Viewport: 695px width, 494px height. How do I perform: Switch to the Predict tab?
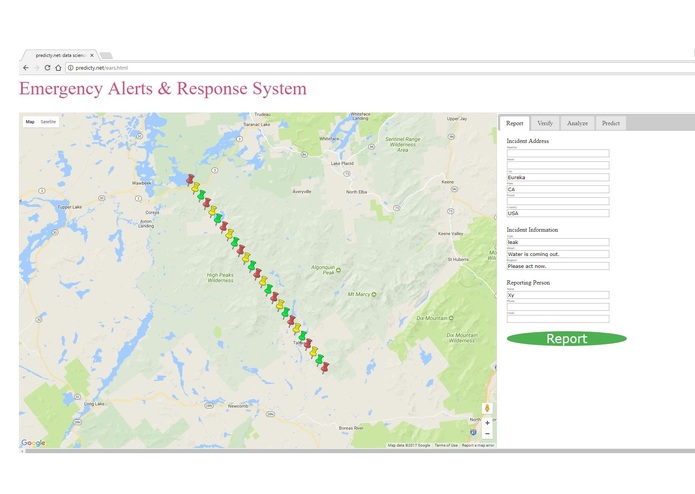pyautogui.click(x=610, y=123)
